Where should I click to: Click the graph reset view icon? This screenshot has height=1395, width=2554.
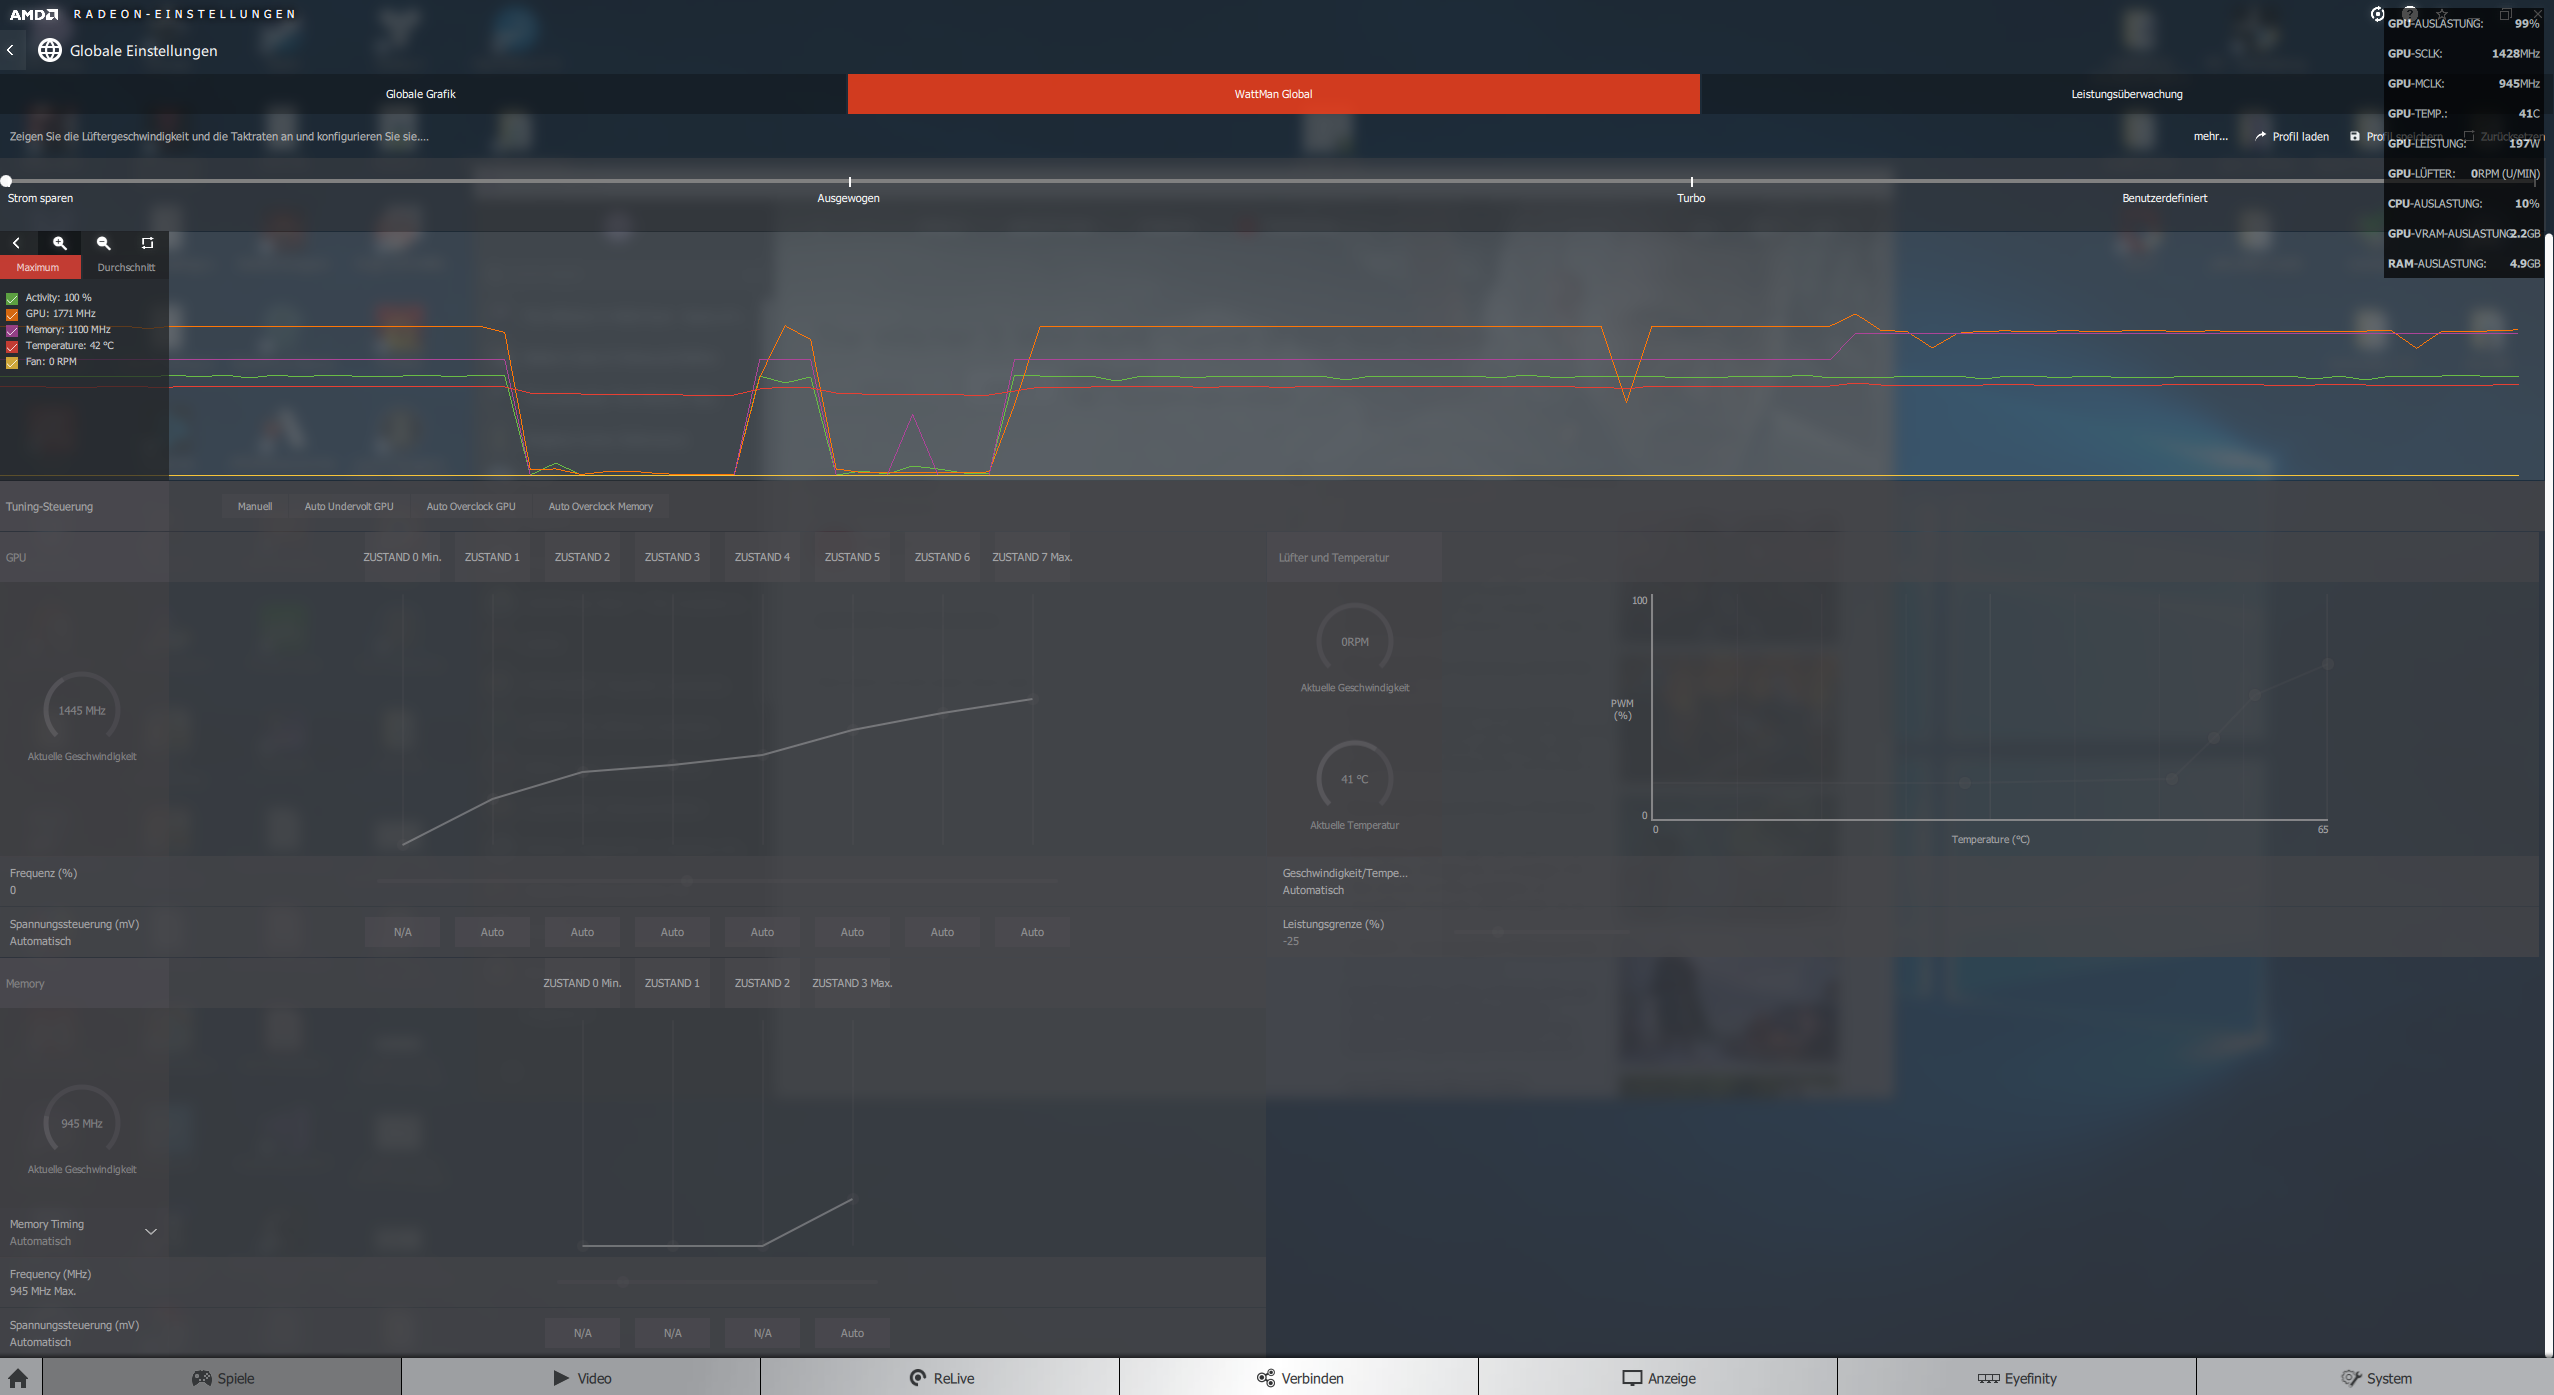147,243
